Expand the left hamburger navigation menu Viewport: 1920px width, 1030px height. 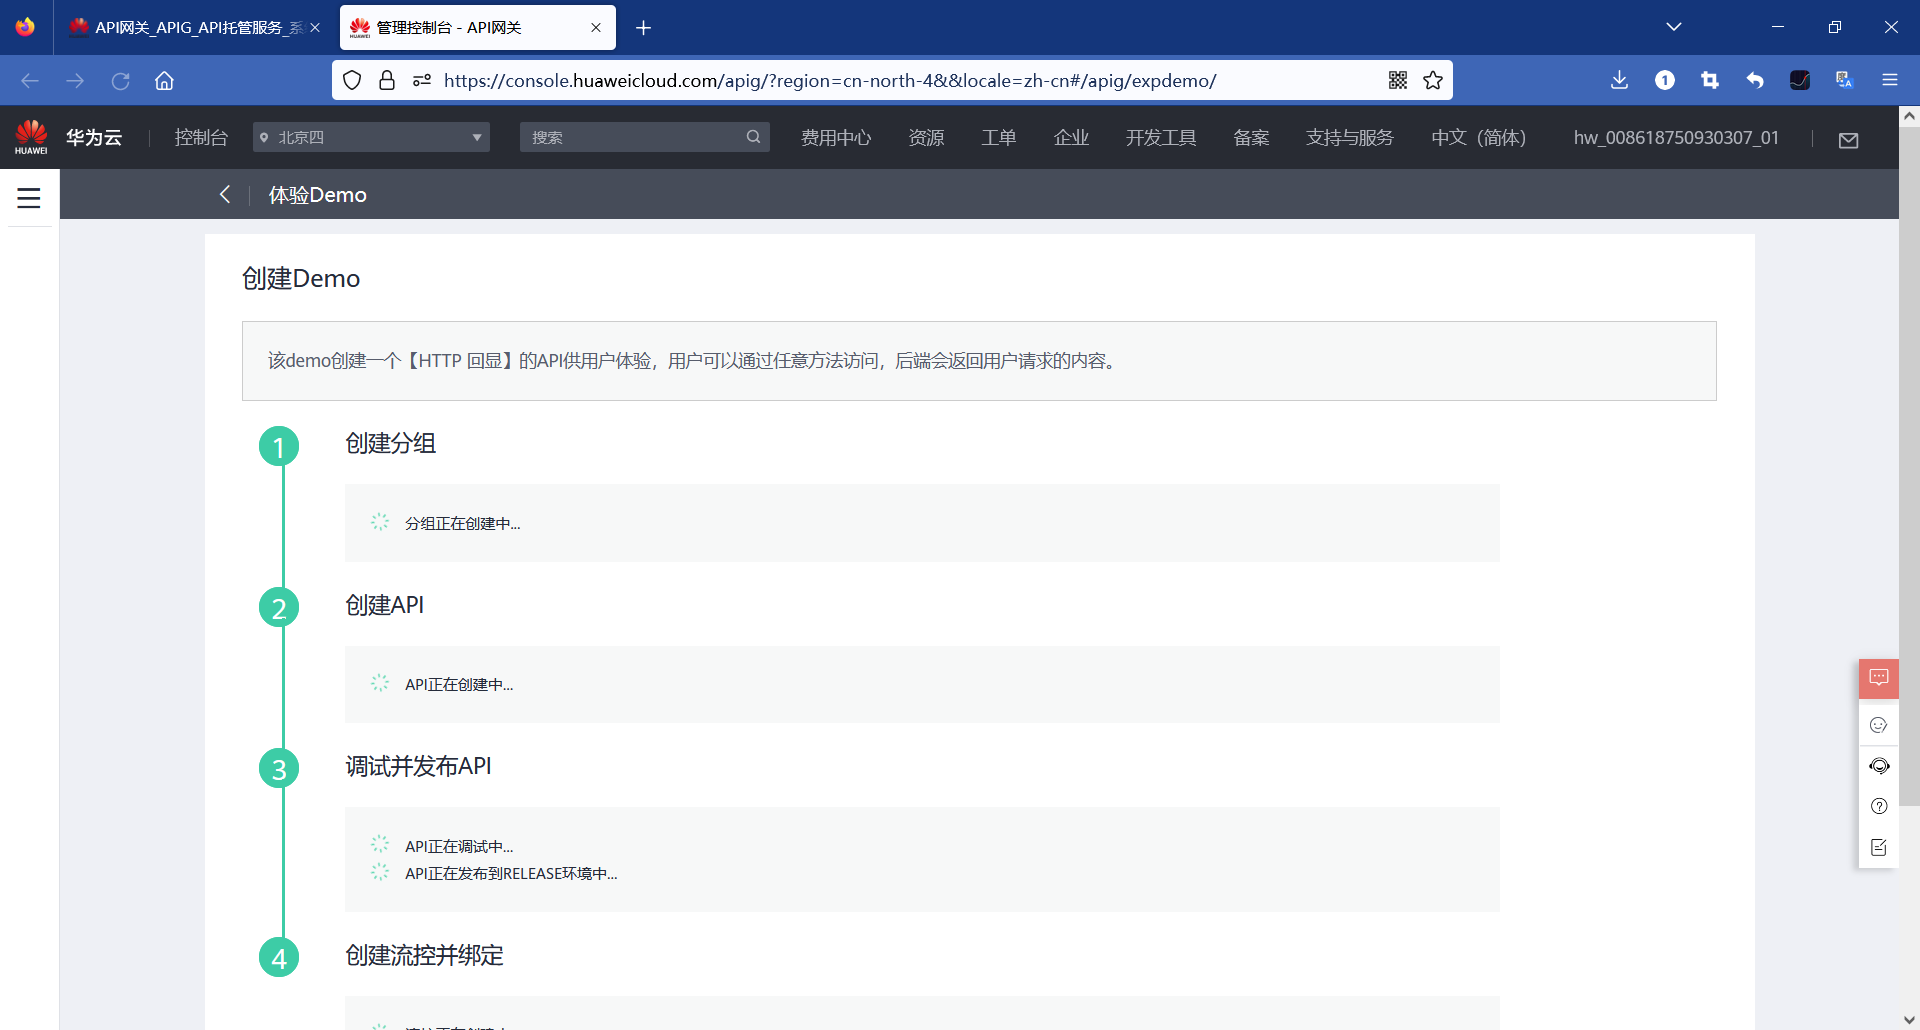point(29,198)
